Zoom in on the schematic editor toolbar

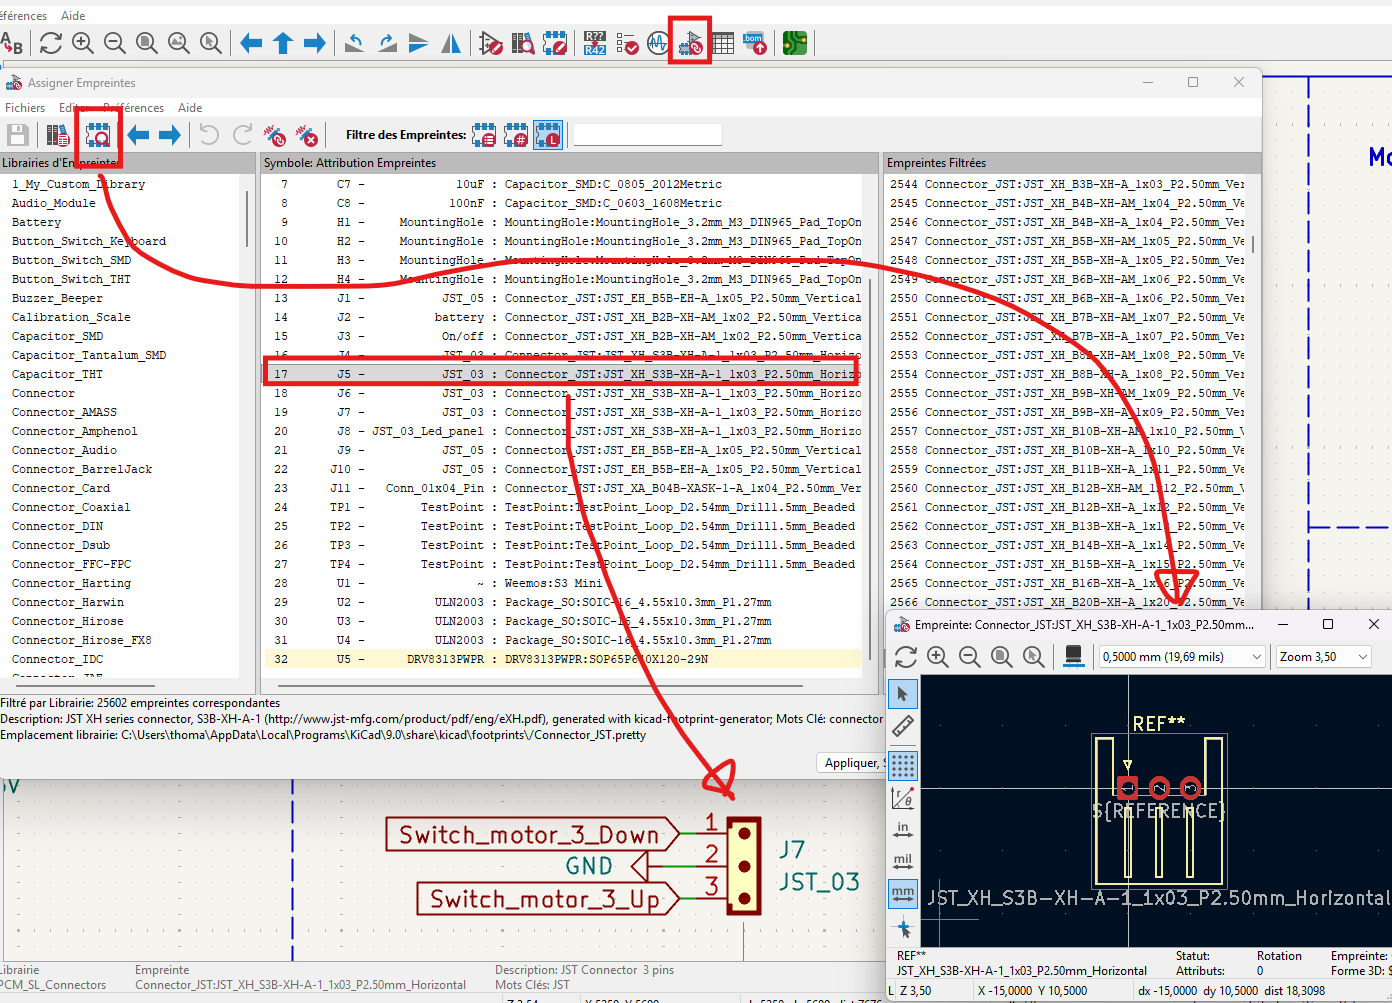pyautogui.click(x=83, y=43)
